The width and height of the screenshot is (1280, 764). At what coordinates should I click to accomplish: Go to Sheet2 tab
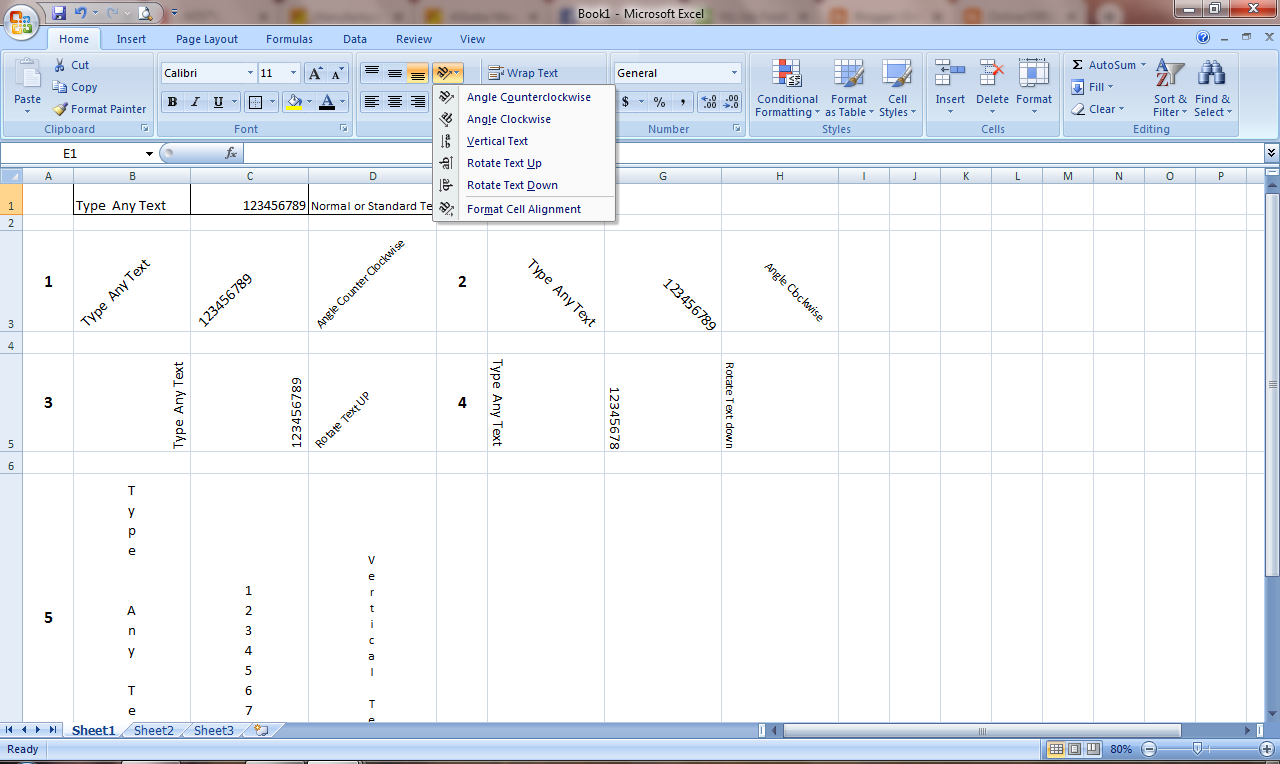pos(153,731)
